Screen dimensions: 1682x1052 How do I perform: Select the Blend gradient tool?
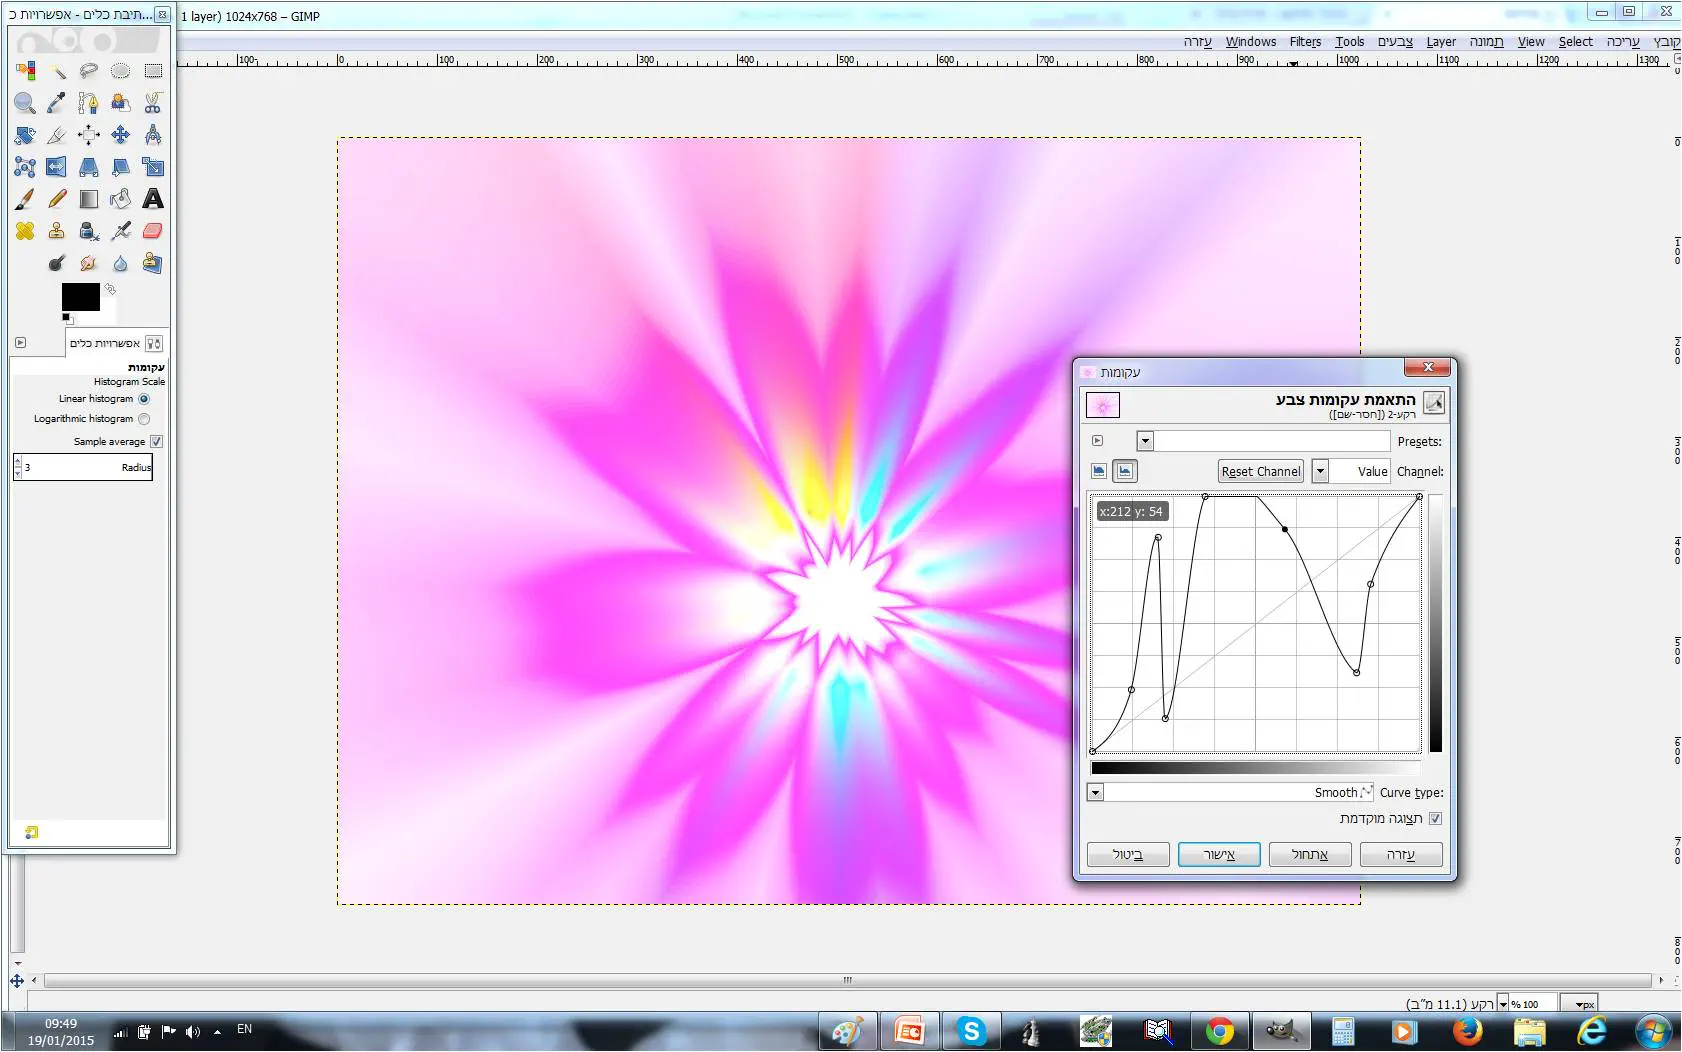pos(89,199)
